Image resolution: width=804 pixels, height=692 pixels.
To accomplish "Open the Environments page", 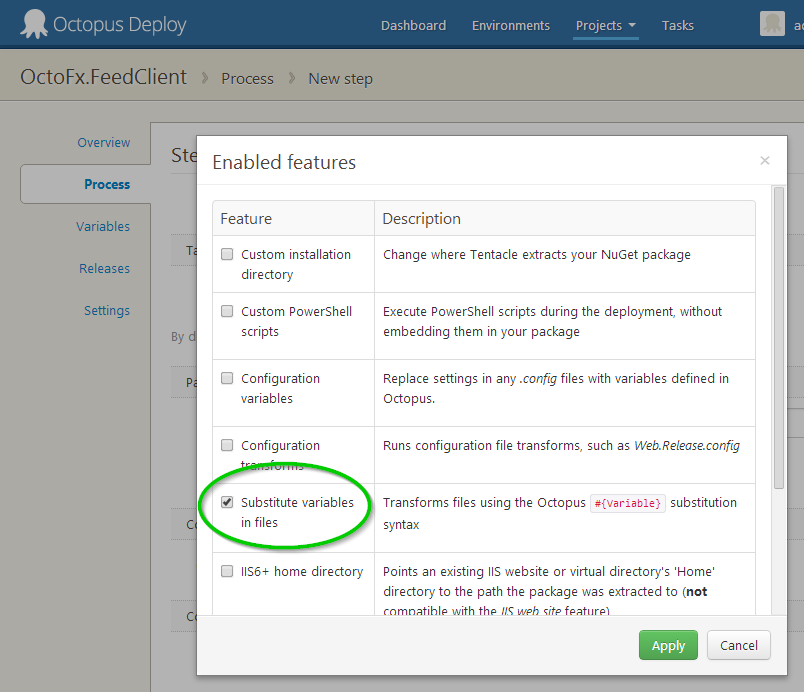I will click(x=510, y=25).
